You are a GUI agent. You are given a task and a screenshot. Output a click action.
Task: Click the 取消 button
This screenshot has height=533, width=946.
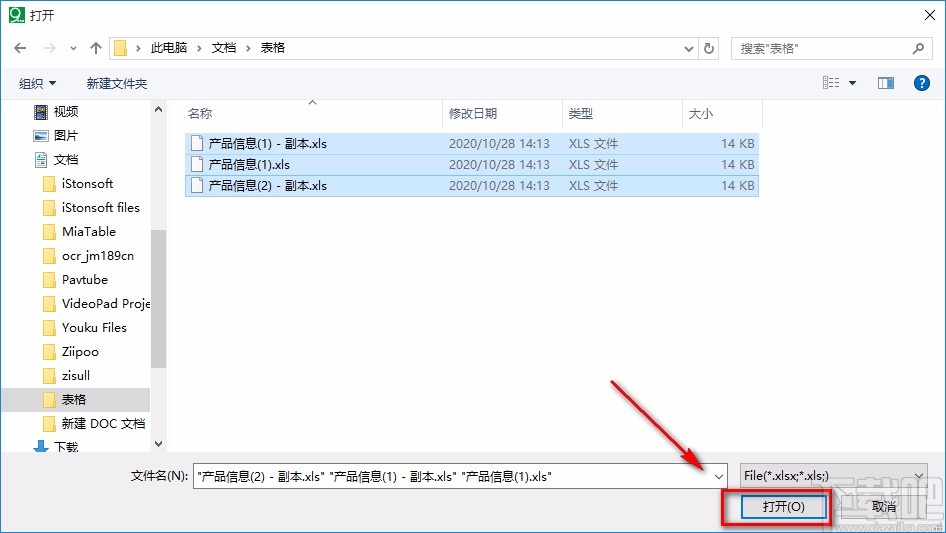tap(884, 506)
